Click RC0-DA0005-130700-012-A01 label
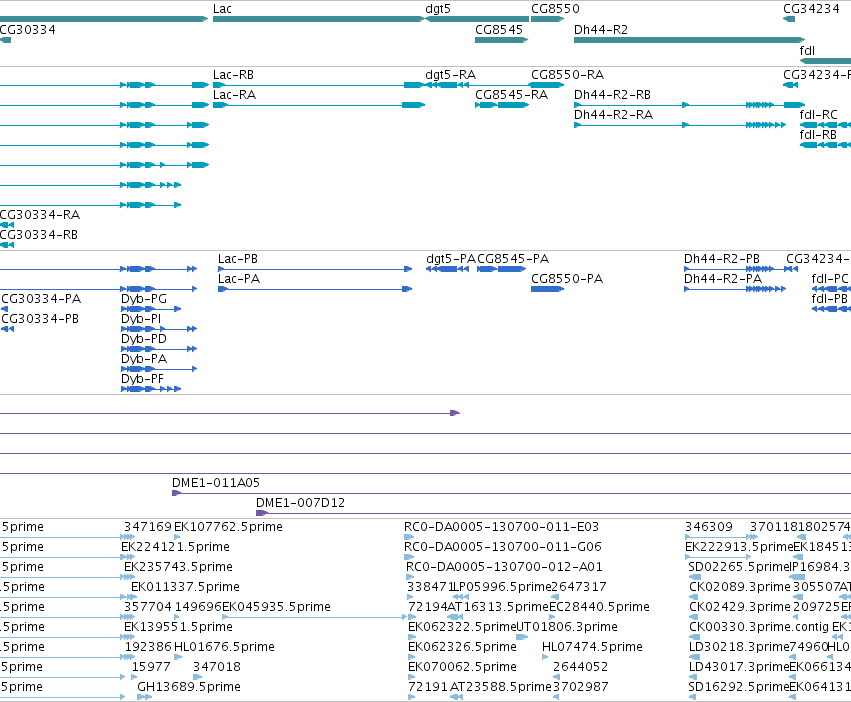Screen dimensions: 851x702 pos(504,567)
